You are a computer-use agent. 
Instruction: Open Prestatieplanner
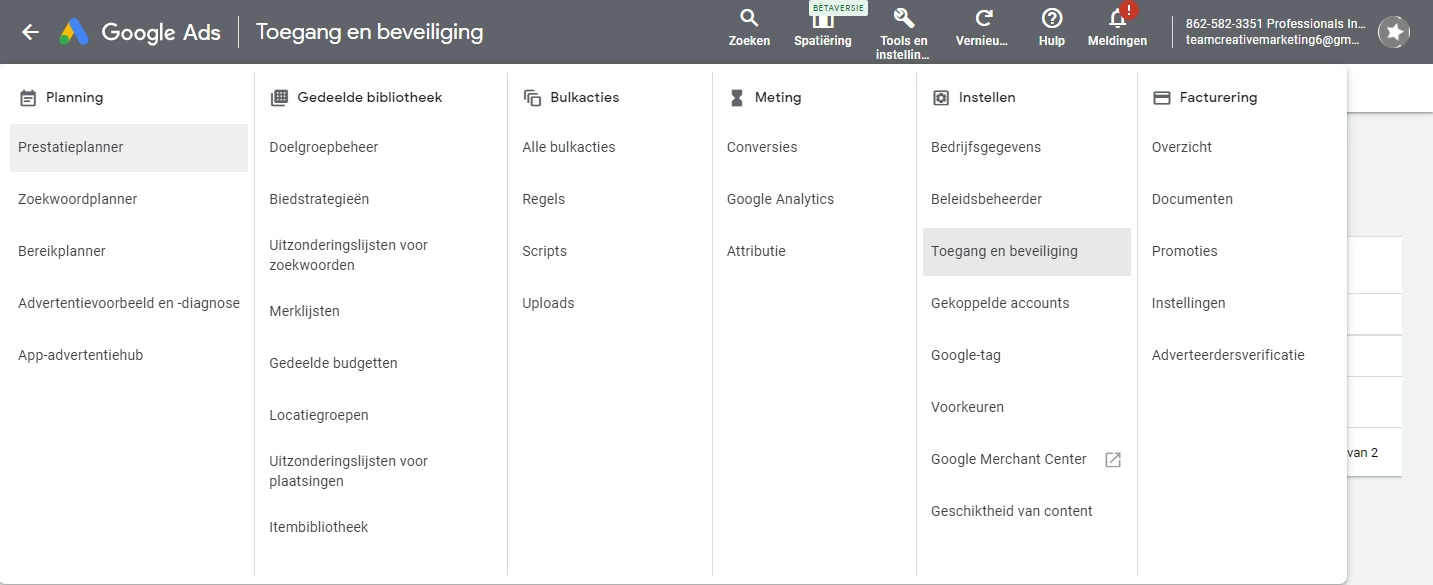[129, 148]
